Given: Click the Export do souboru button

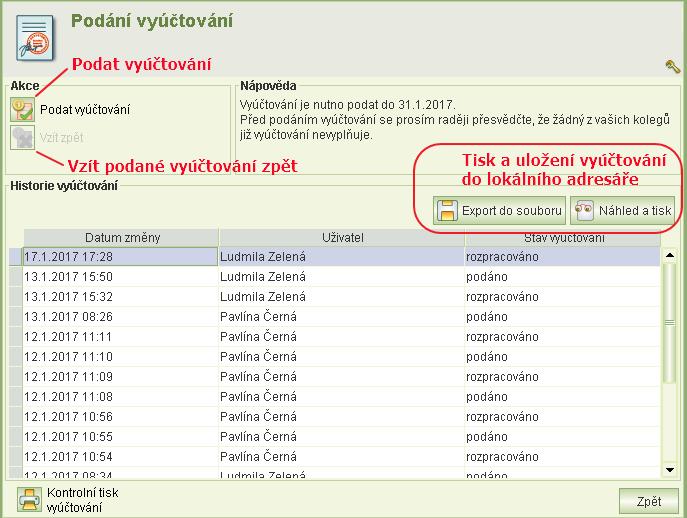Looking at the screenshot, I should pos(499,211).
